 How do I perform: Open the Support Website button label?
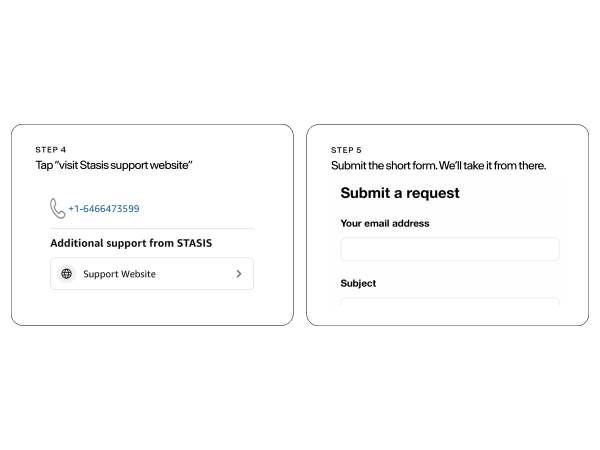coord(119,274)
